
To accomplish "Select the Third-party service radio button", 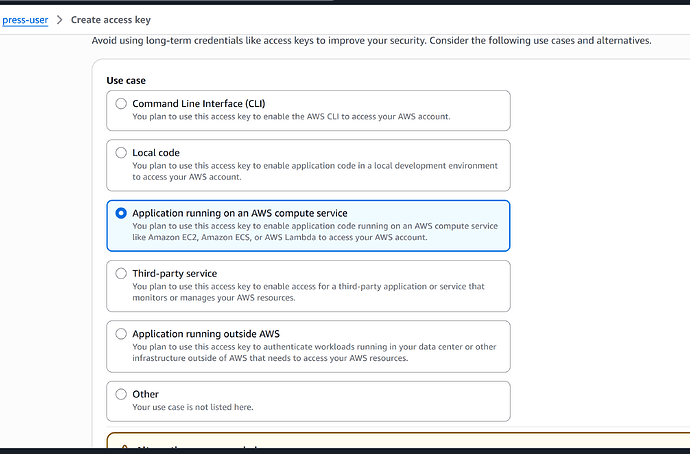I will (x=121, y=273).
